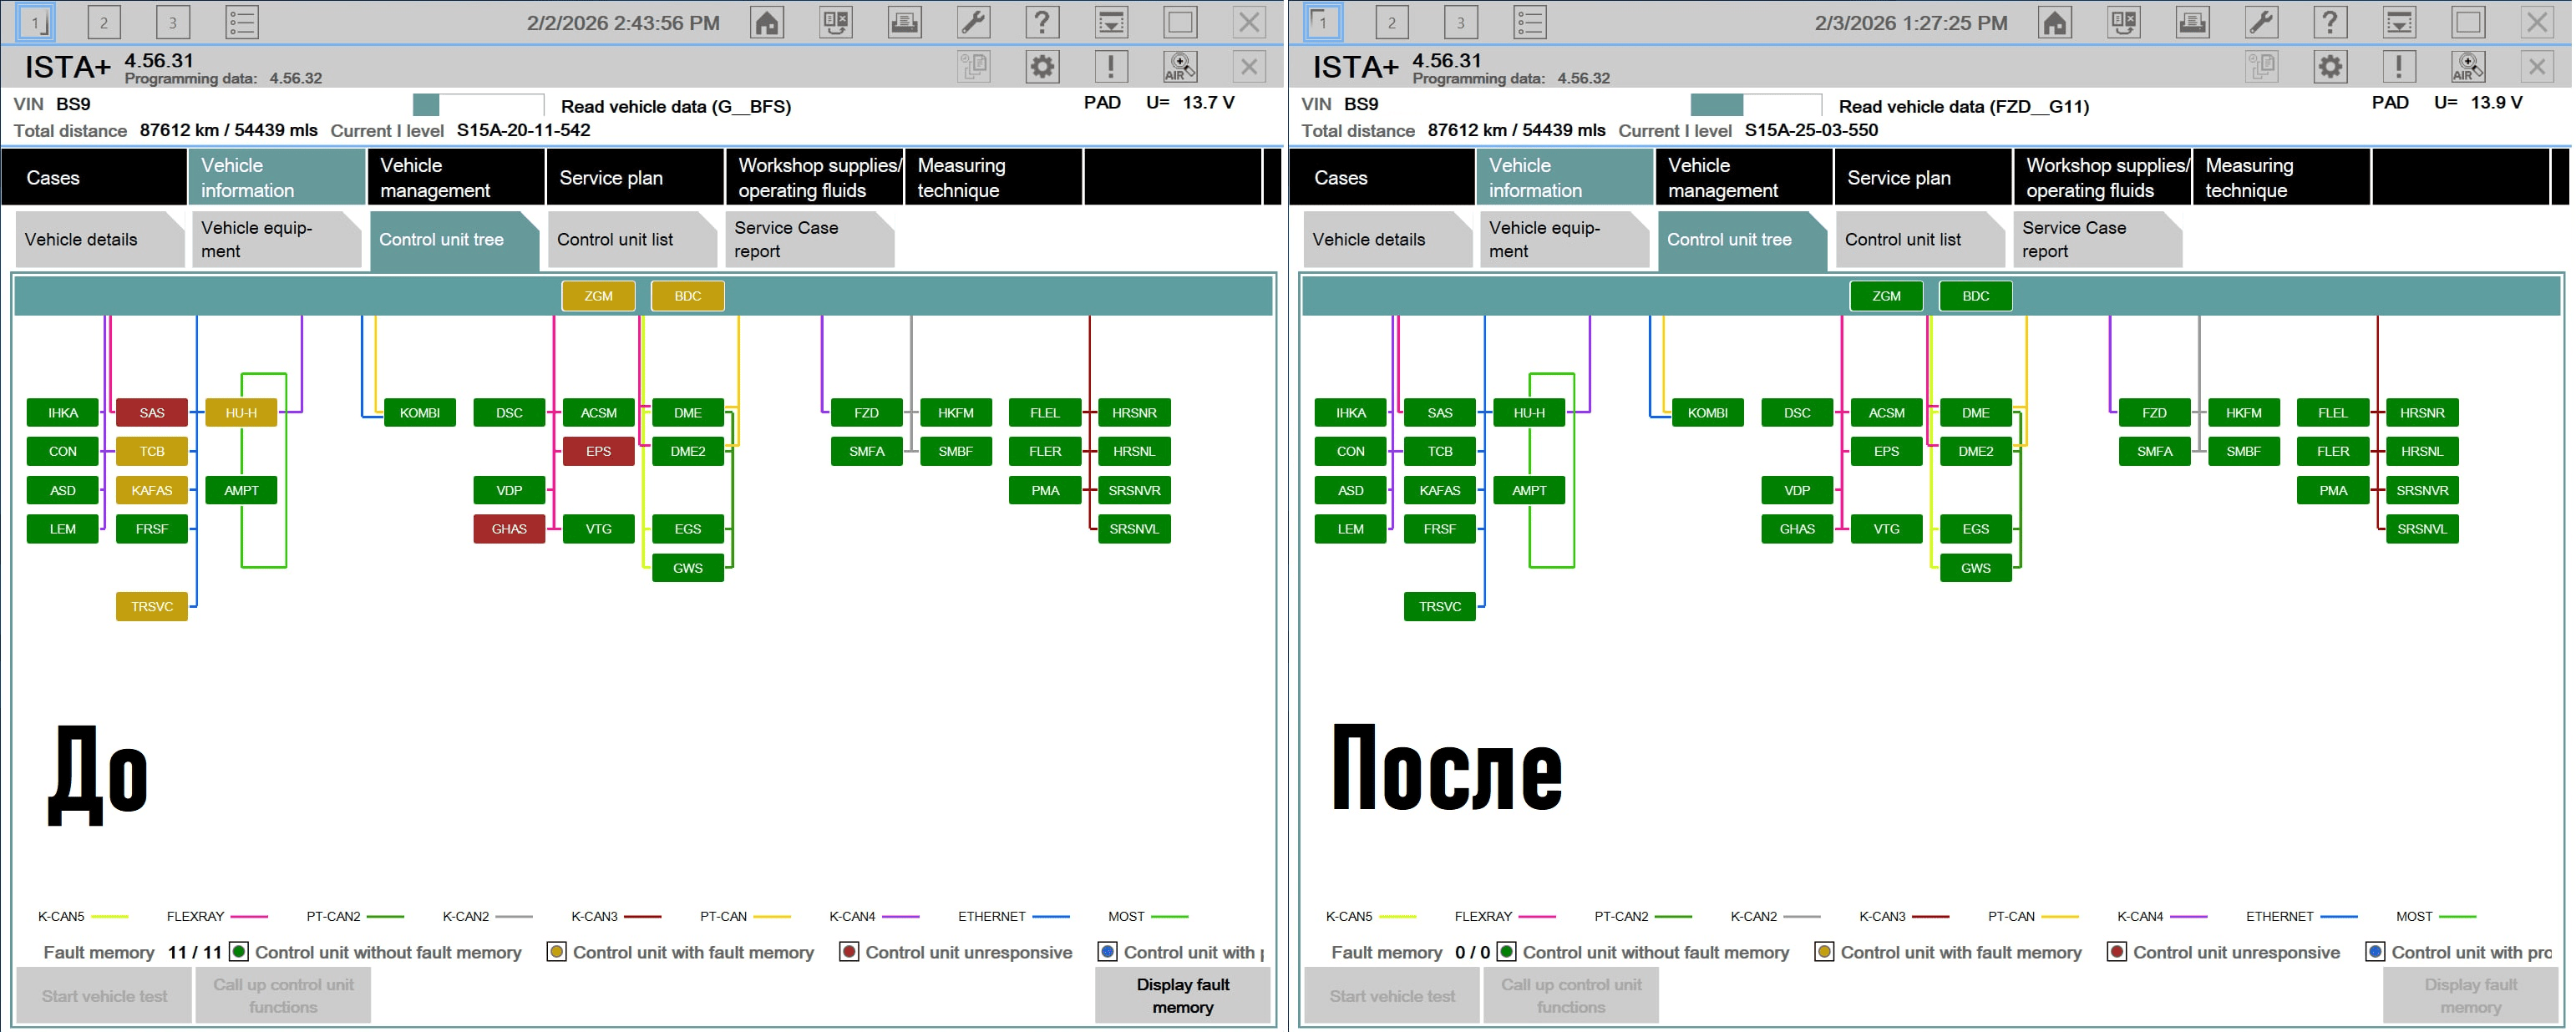Click yellow ZGM gateway in left (До) tree
The height and width of the screenshot is (1032, 2576).
click(x=598, y=296)
